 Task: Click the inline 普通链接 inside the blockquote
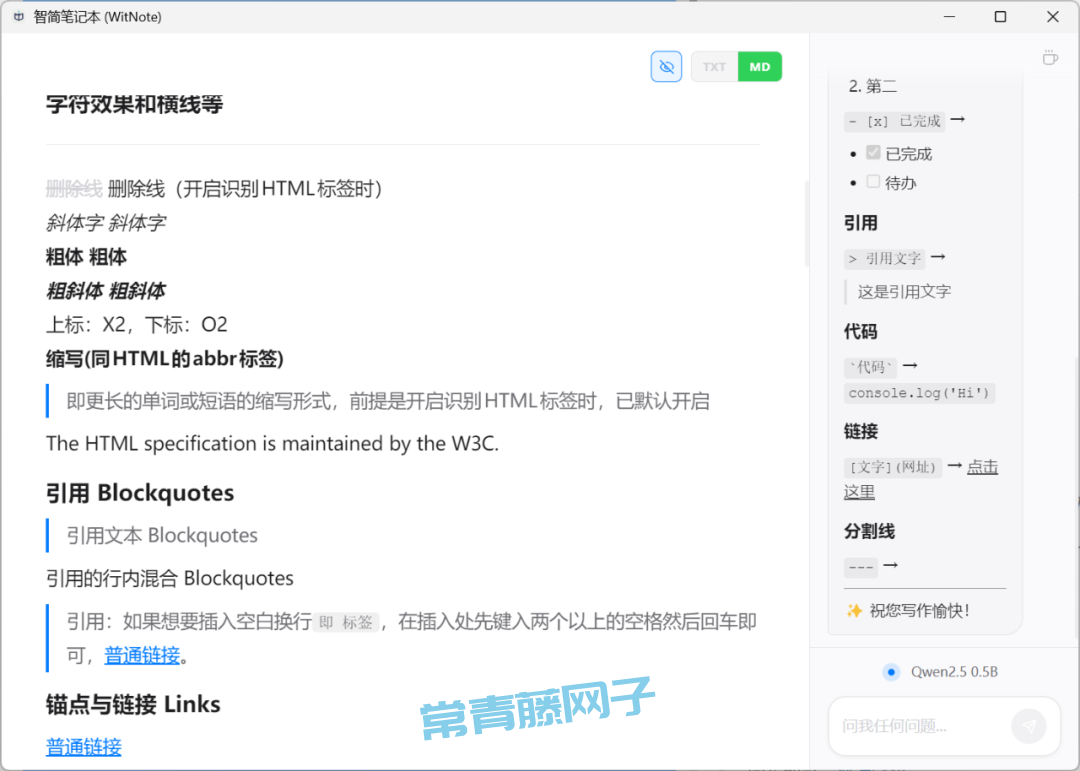(142, 656)
